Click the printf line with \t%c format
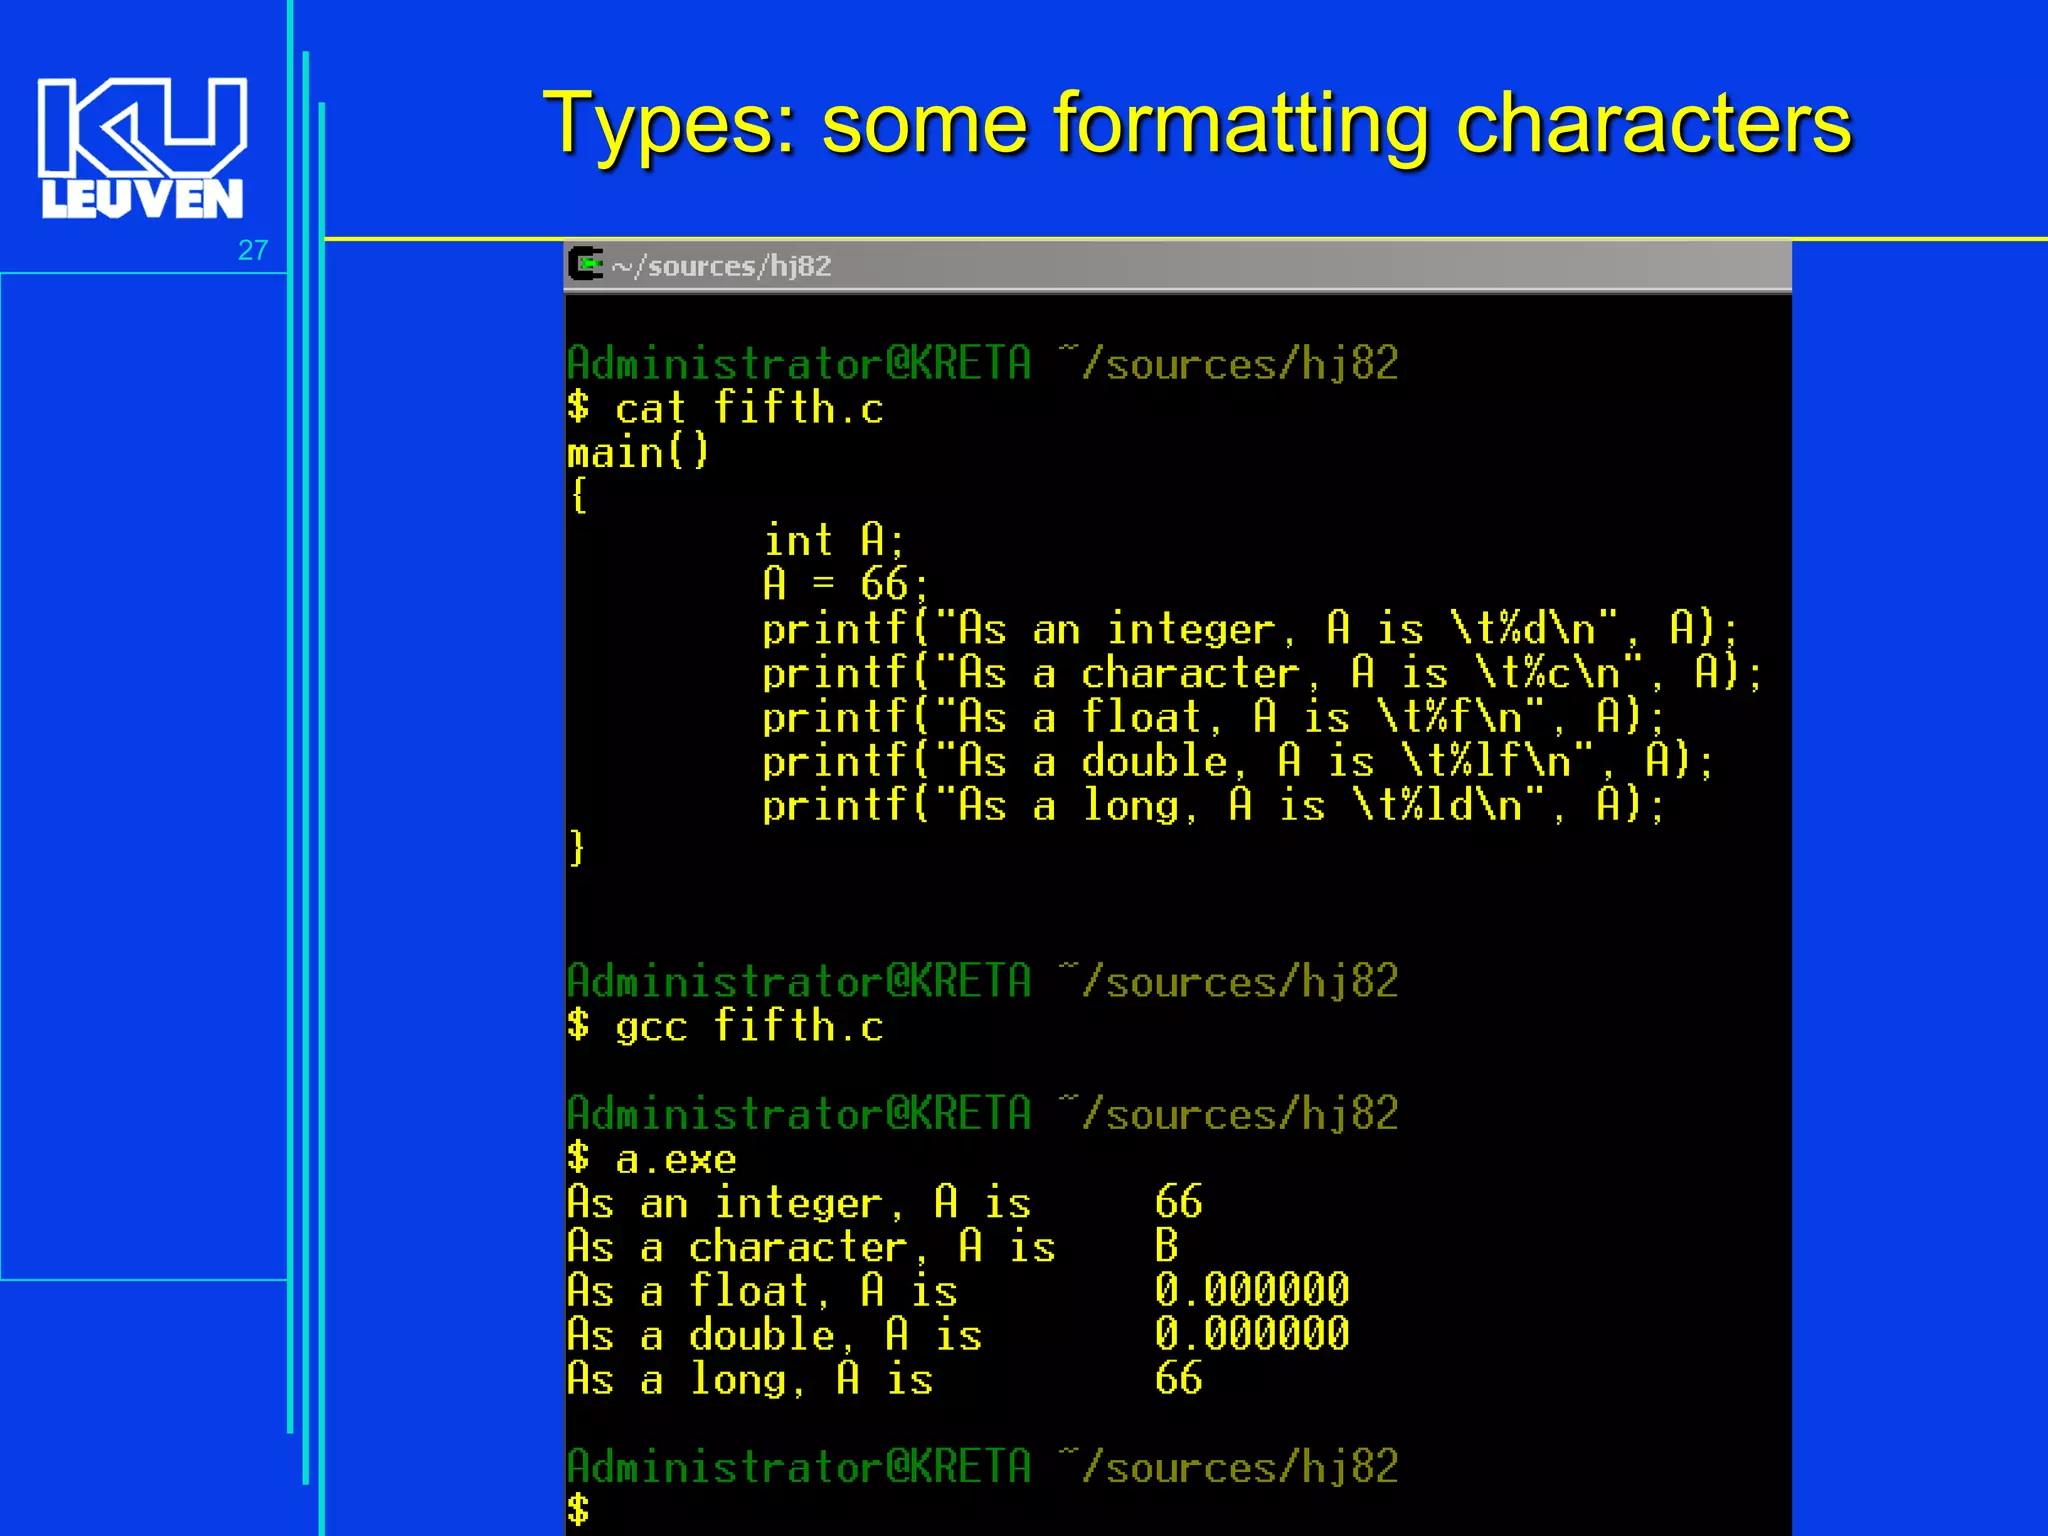The image size is (2048, 1536). point(1262,673)
